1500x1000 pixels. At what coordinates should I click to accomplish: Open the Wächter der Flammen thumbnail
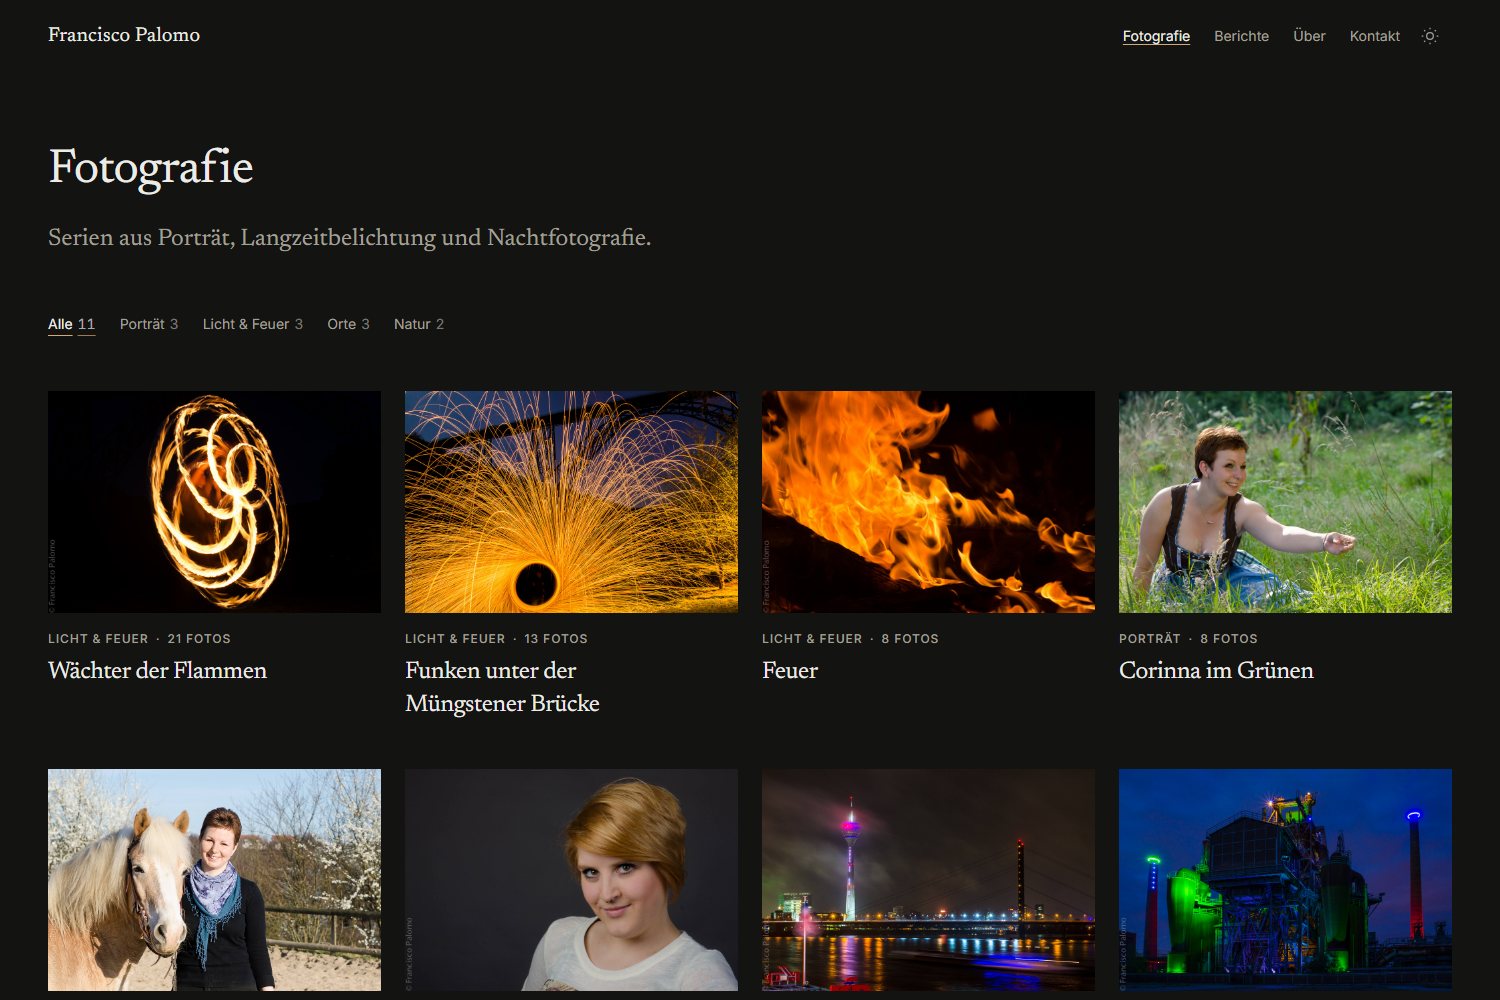pyautogui.click(x=214, y=502)
